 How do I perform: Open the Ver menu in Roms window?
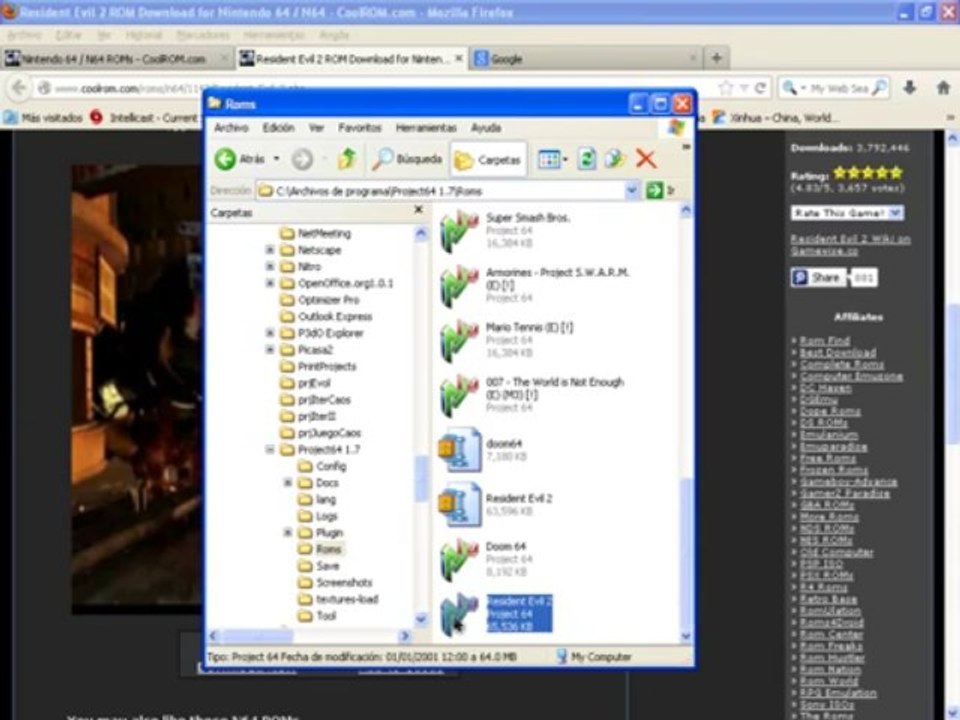(316, 127)
